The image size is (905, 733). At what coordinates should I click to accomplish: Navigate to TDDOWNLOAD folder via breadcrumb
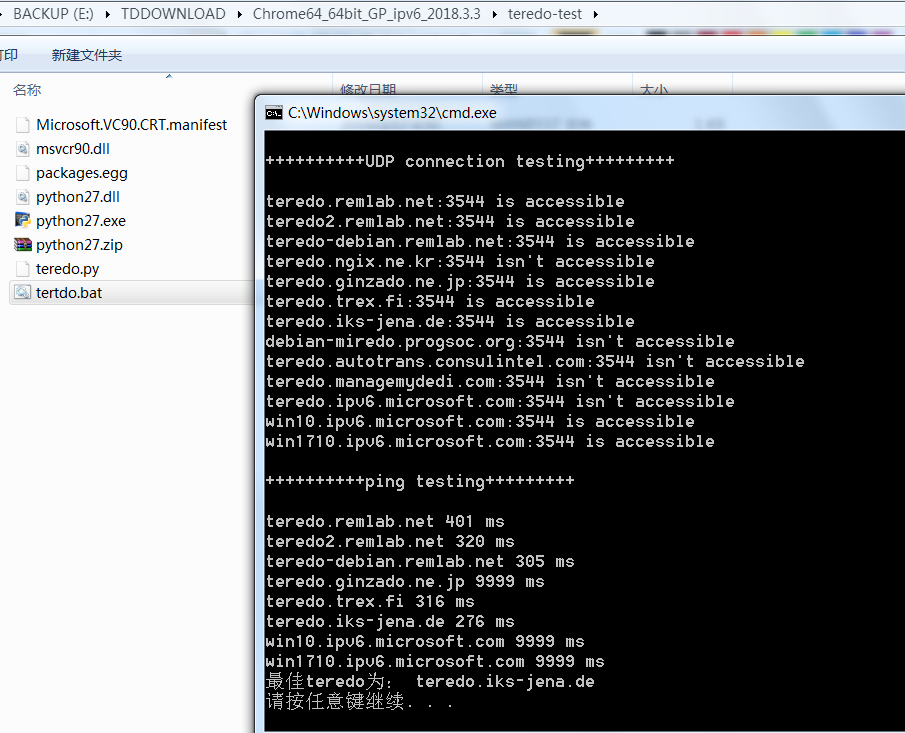point(173,15)
